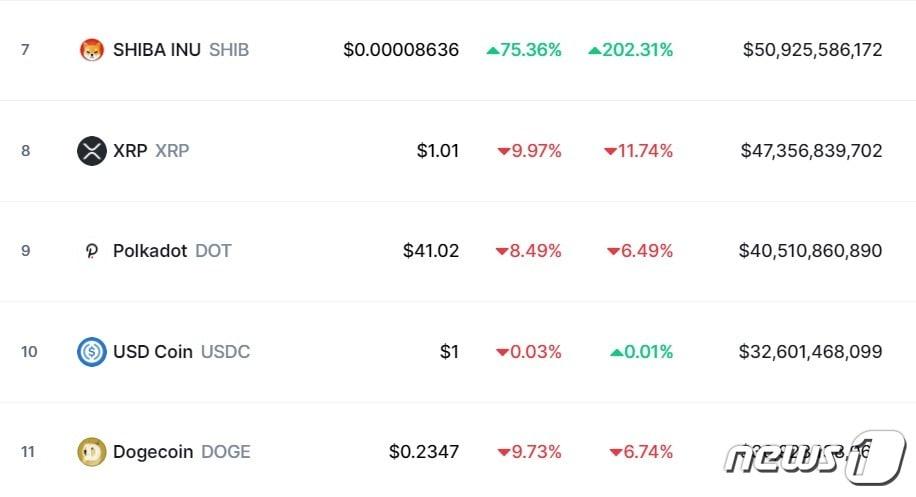Screen dimensions: 916x497
Task: Click the XRP coin logo
Action: point(92,151)
